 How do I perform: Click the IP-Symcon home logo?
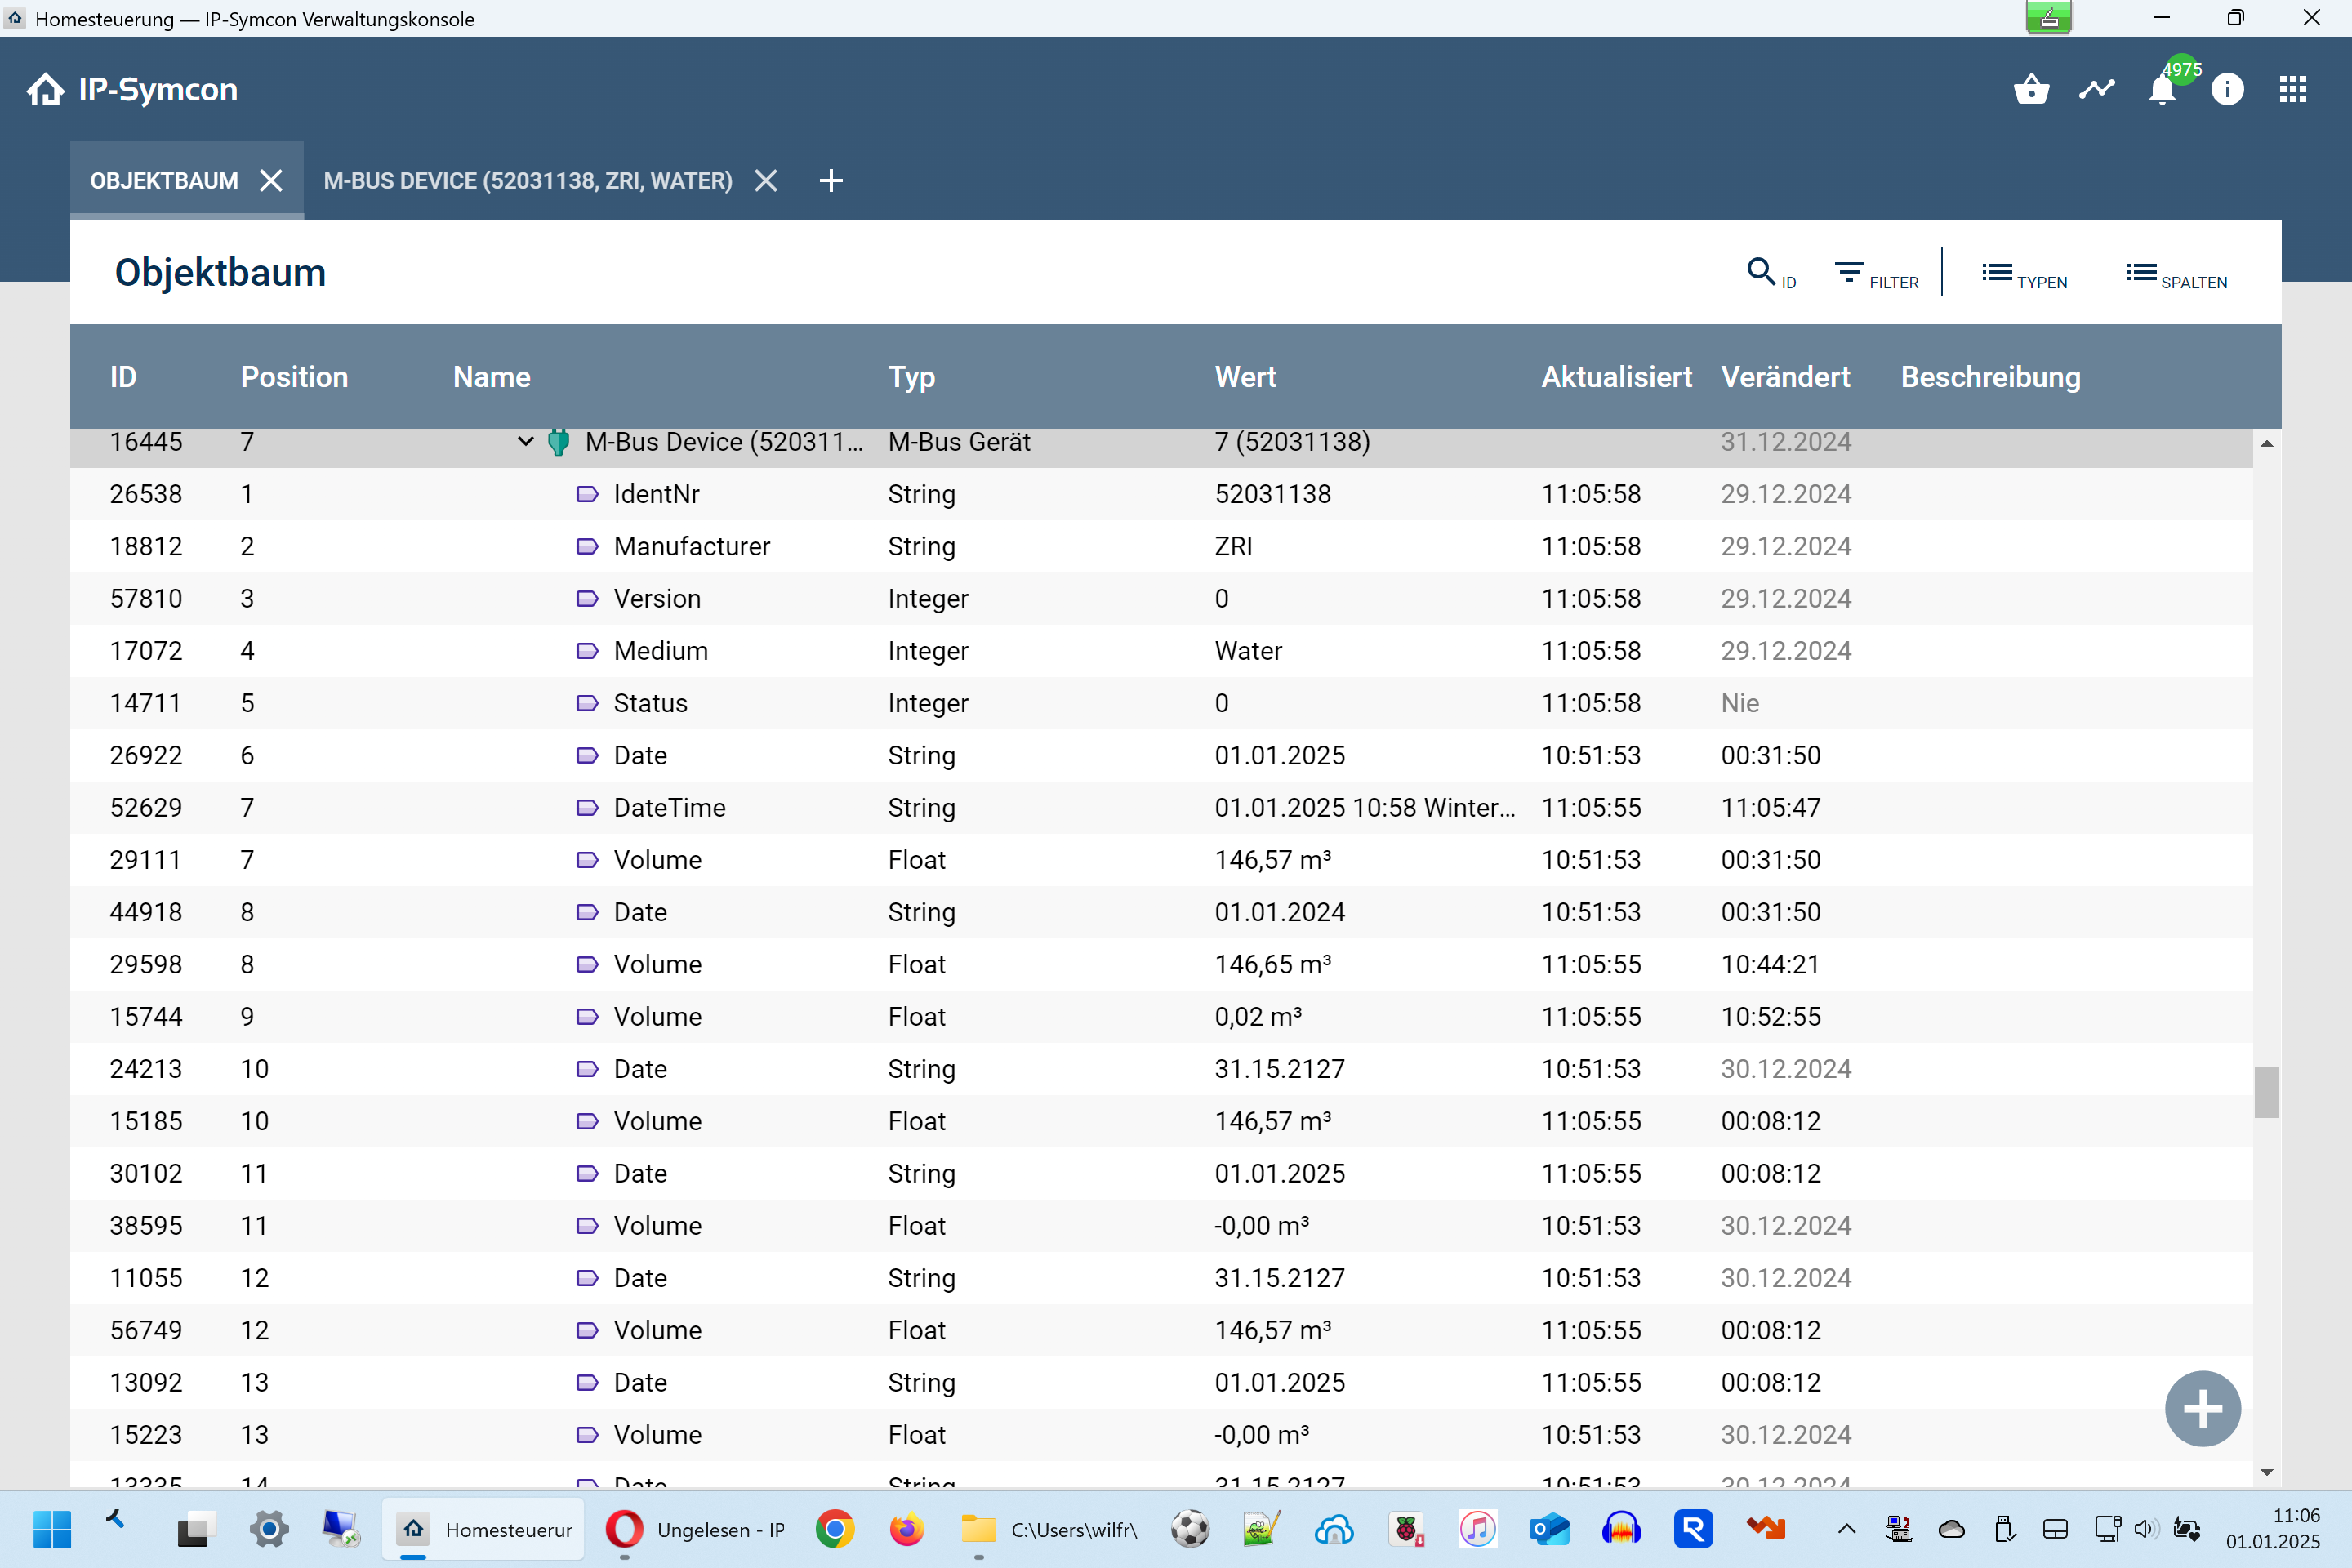tap(132, 90)
